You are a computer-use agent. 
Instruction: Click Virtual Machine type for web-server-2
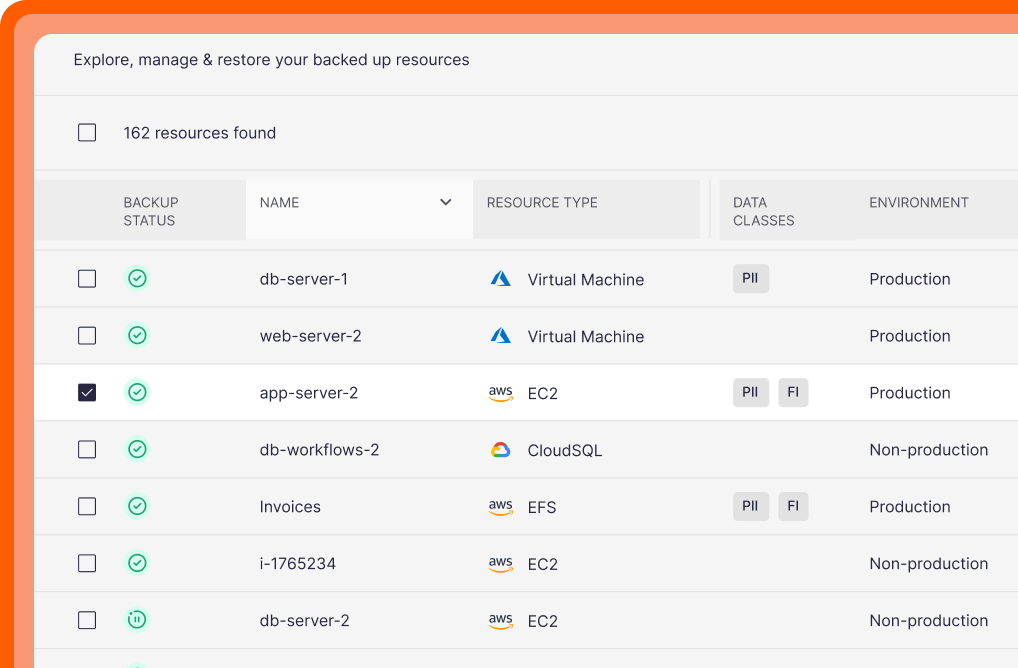coord(586,337)
